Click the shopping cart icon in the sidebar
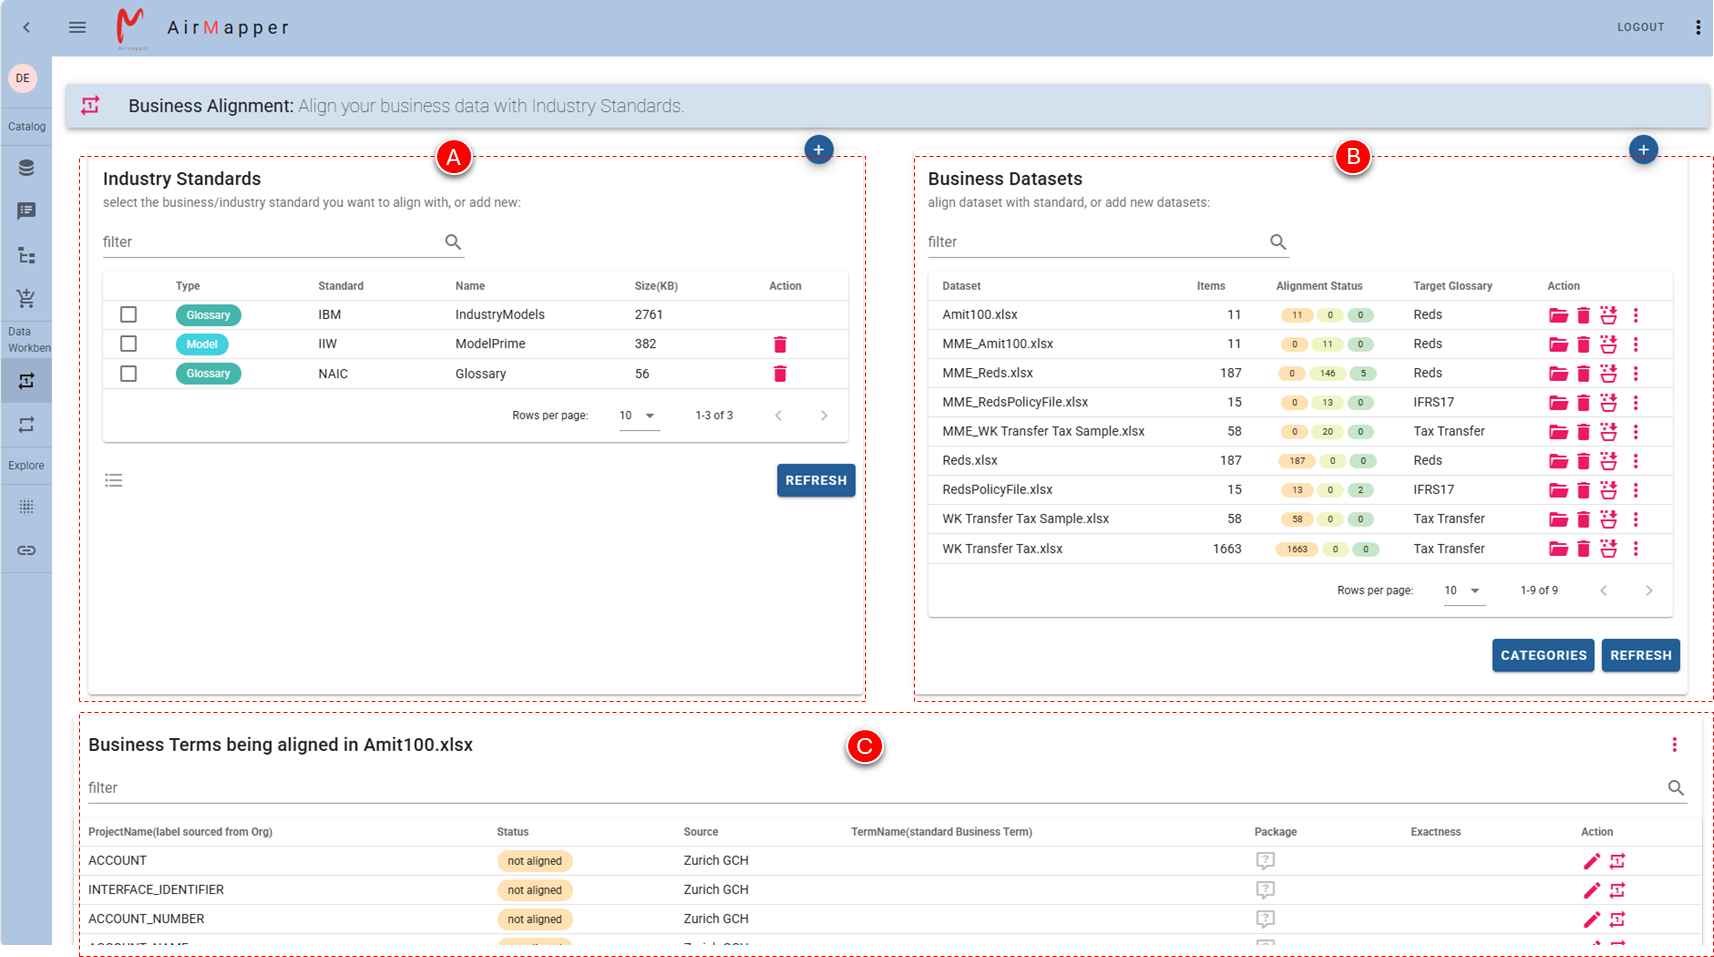 [26, 298]
